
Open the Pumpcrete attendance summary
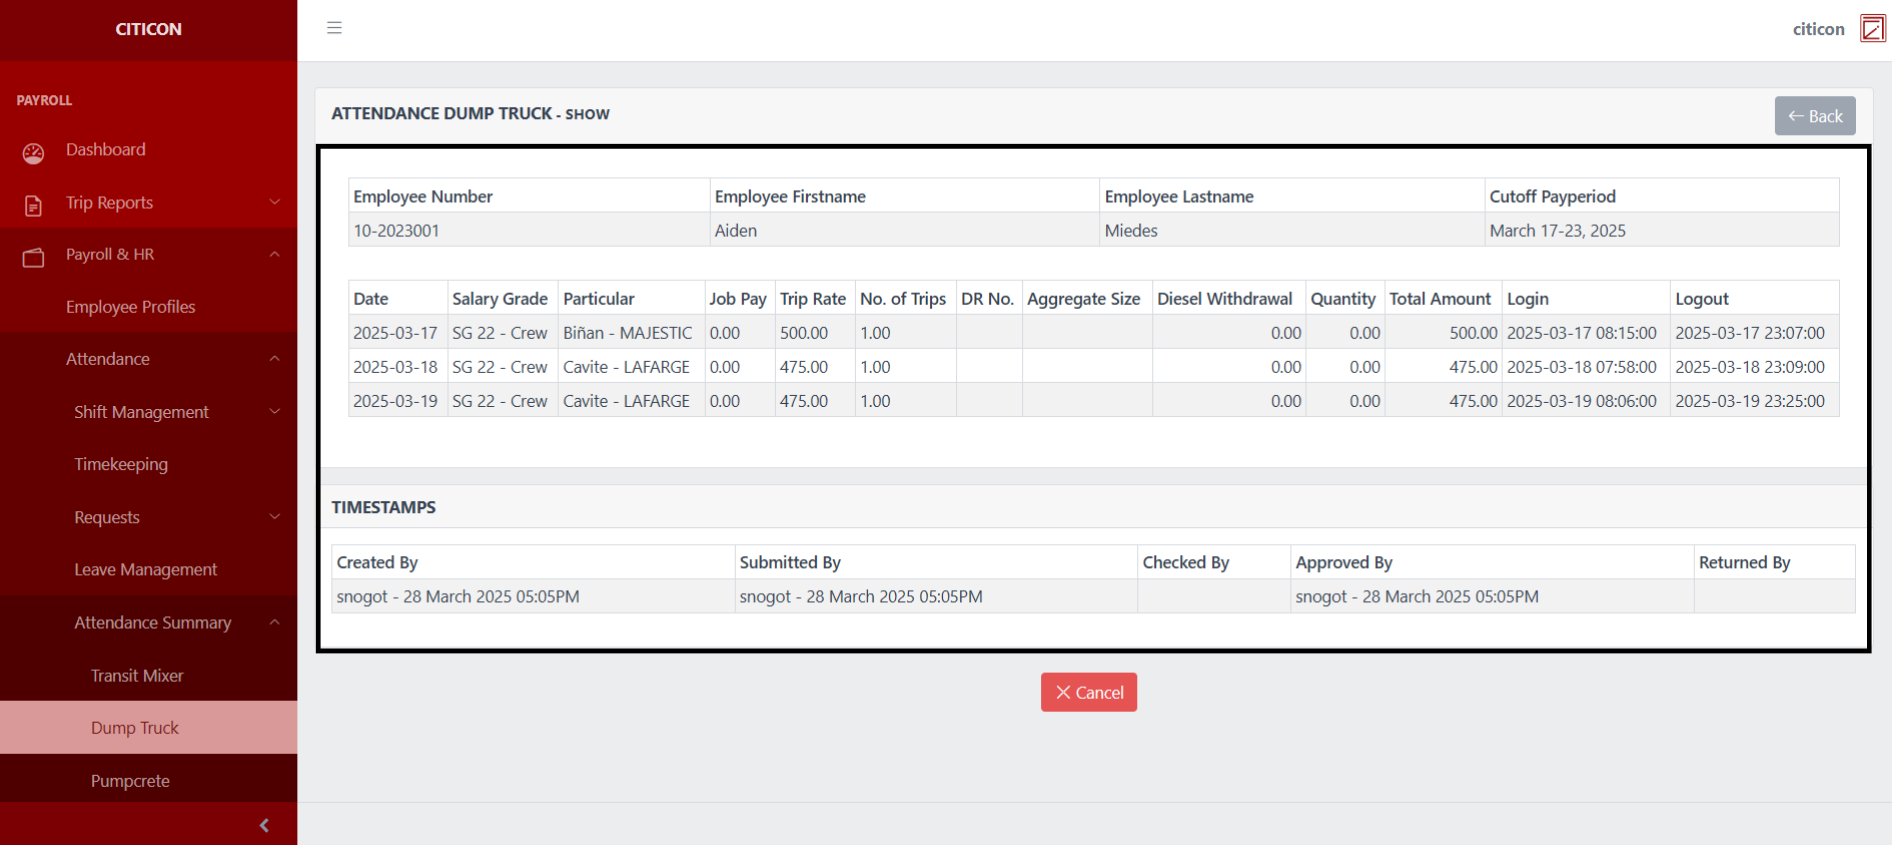130,781
